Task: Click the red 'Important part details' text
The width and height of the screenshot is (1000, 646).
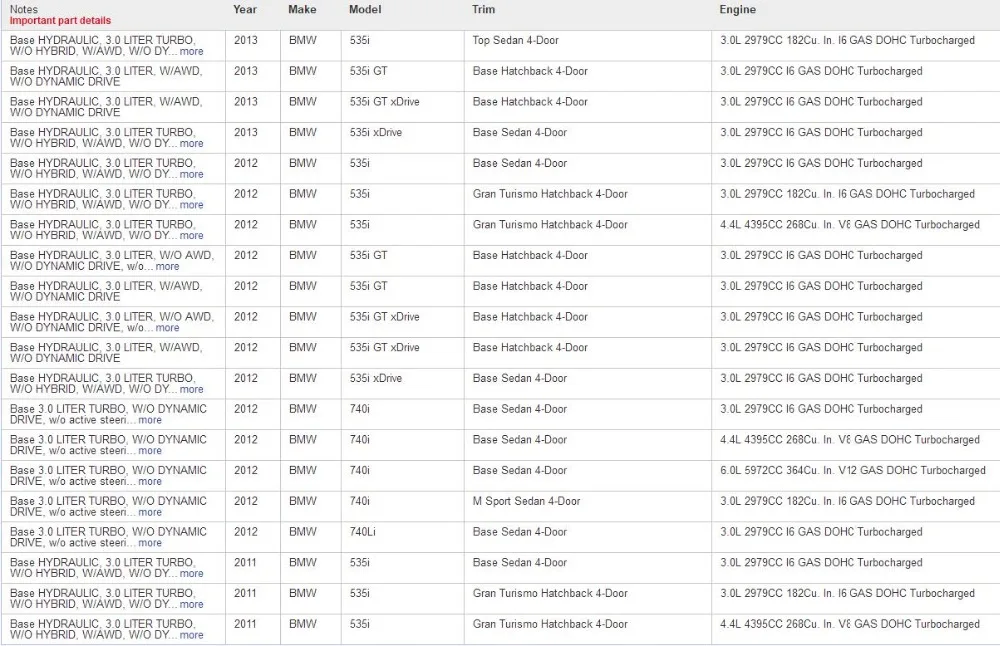Action: click(60, 20)
